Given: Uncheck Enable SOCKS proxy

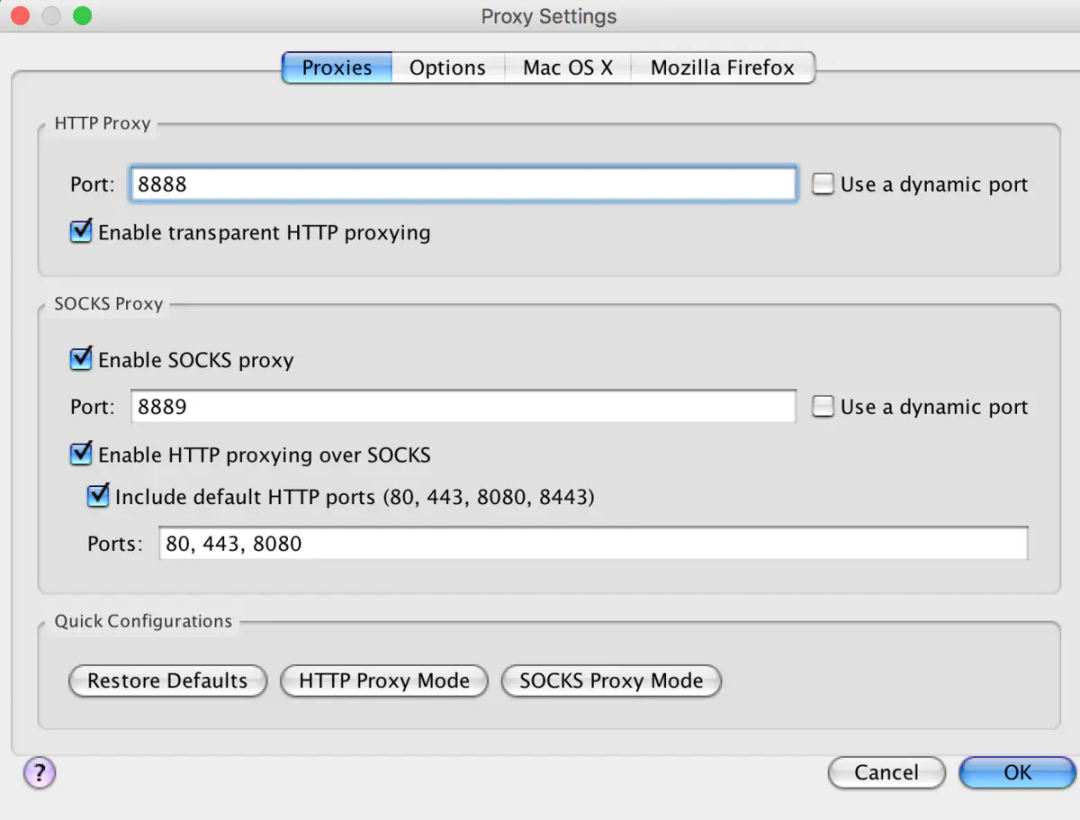Looking at the screenshot, I should 81,359.
